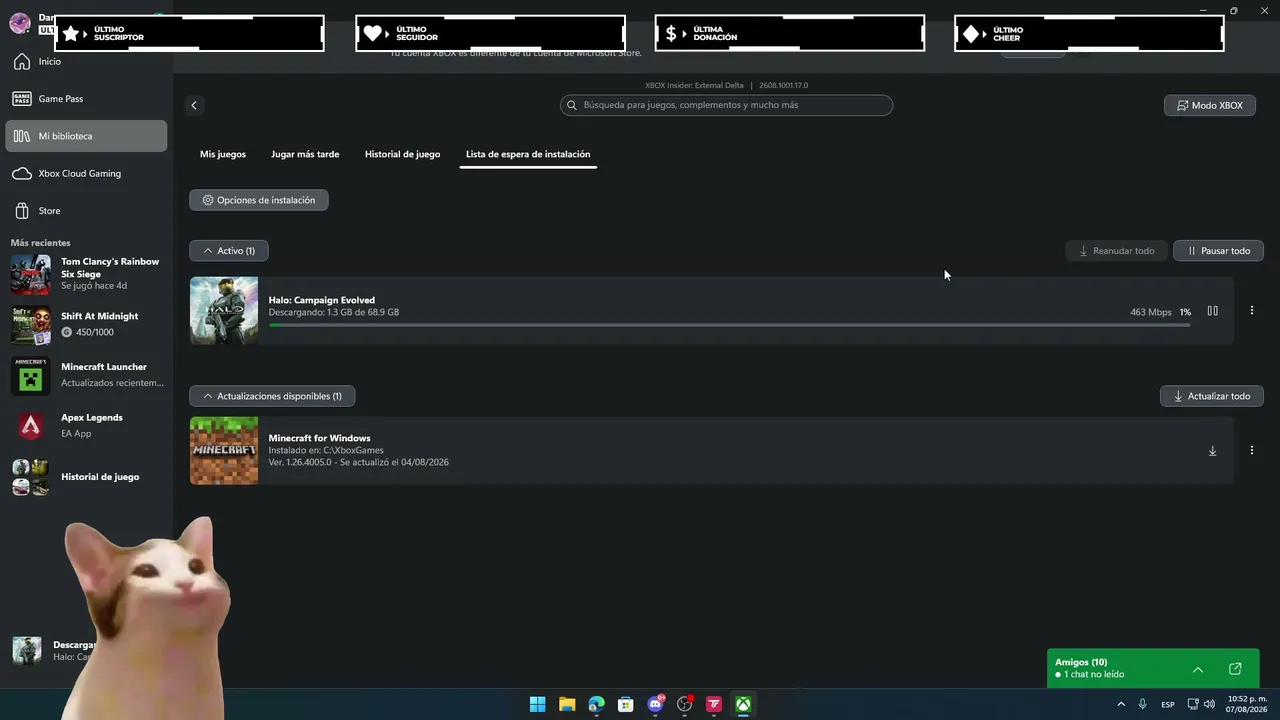Click the Amigos (10) header text

(x=1081, y=662)
